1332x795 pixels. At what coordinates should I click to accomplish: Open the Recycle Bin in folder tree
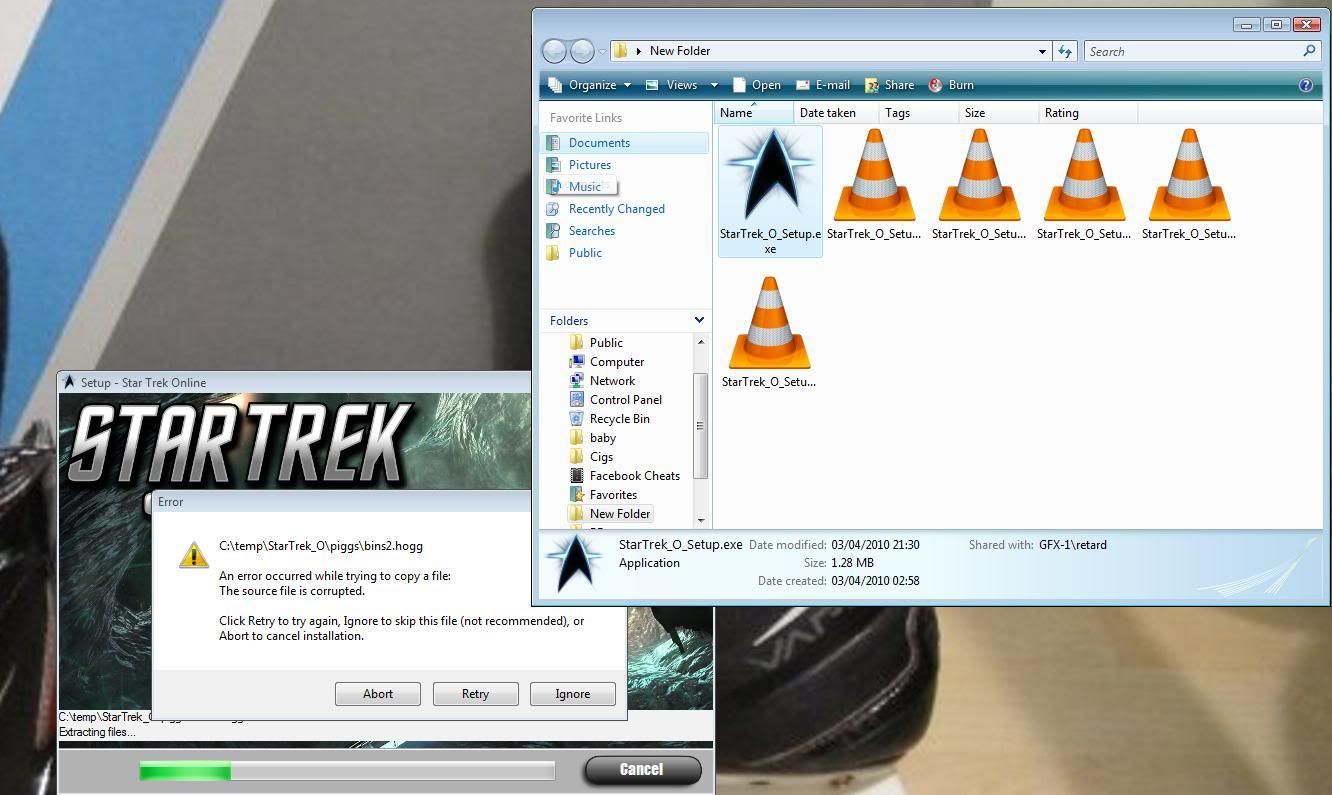(x=619, y=419)
